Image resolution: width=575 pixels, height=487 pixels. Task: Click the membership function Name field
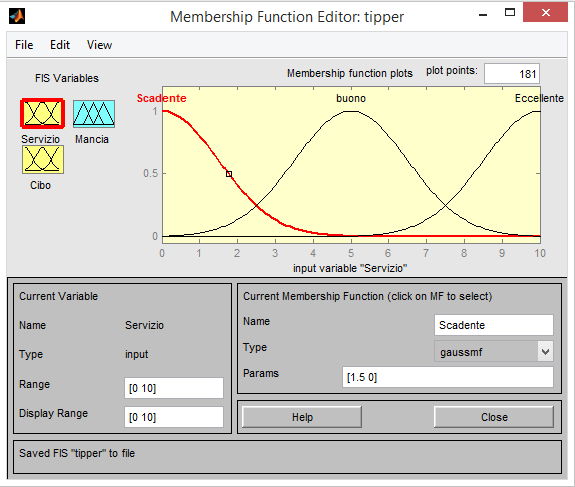click(x=494, y=325)
